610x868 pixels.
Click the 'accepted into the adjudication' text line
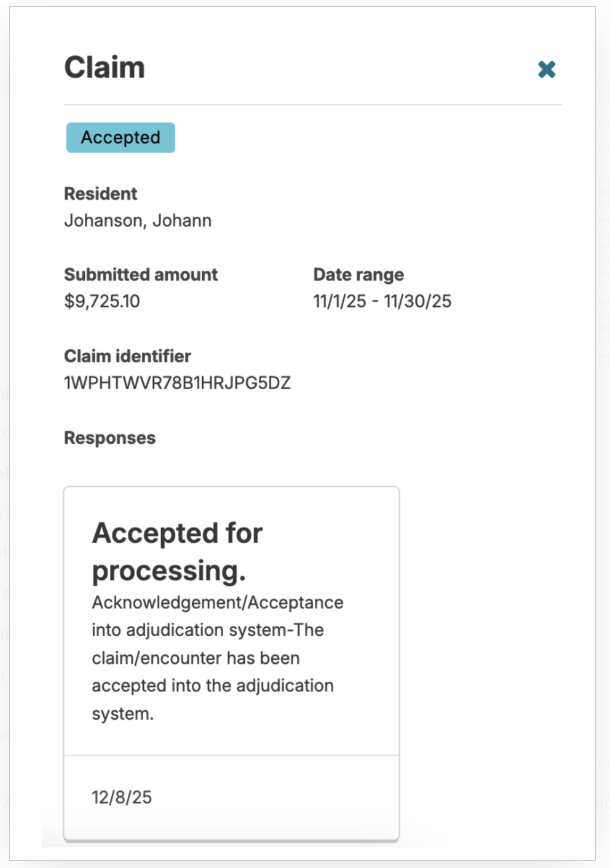(x=212, y=687)
